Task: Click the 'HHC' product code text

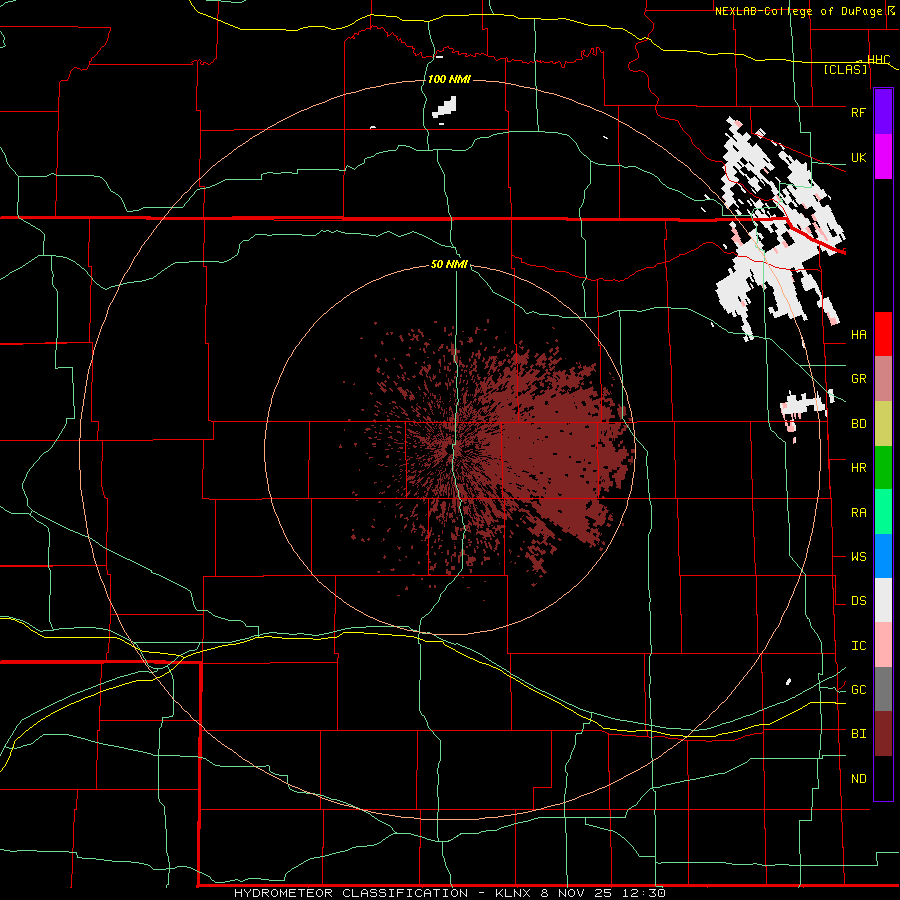Action: [878, 60]
